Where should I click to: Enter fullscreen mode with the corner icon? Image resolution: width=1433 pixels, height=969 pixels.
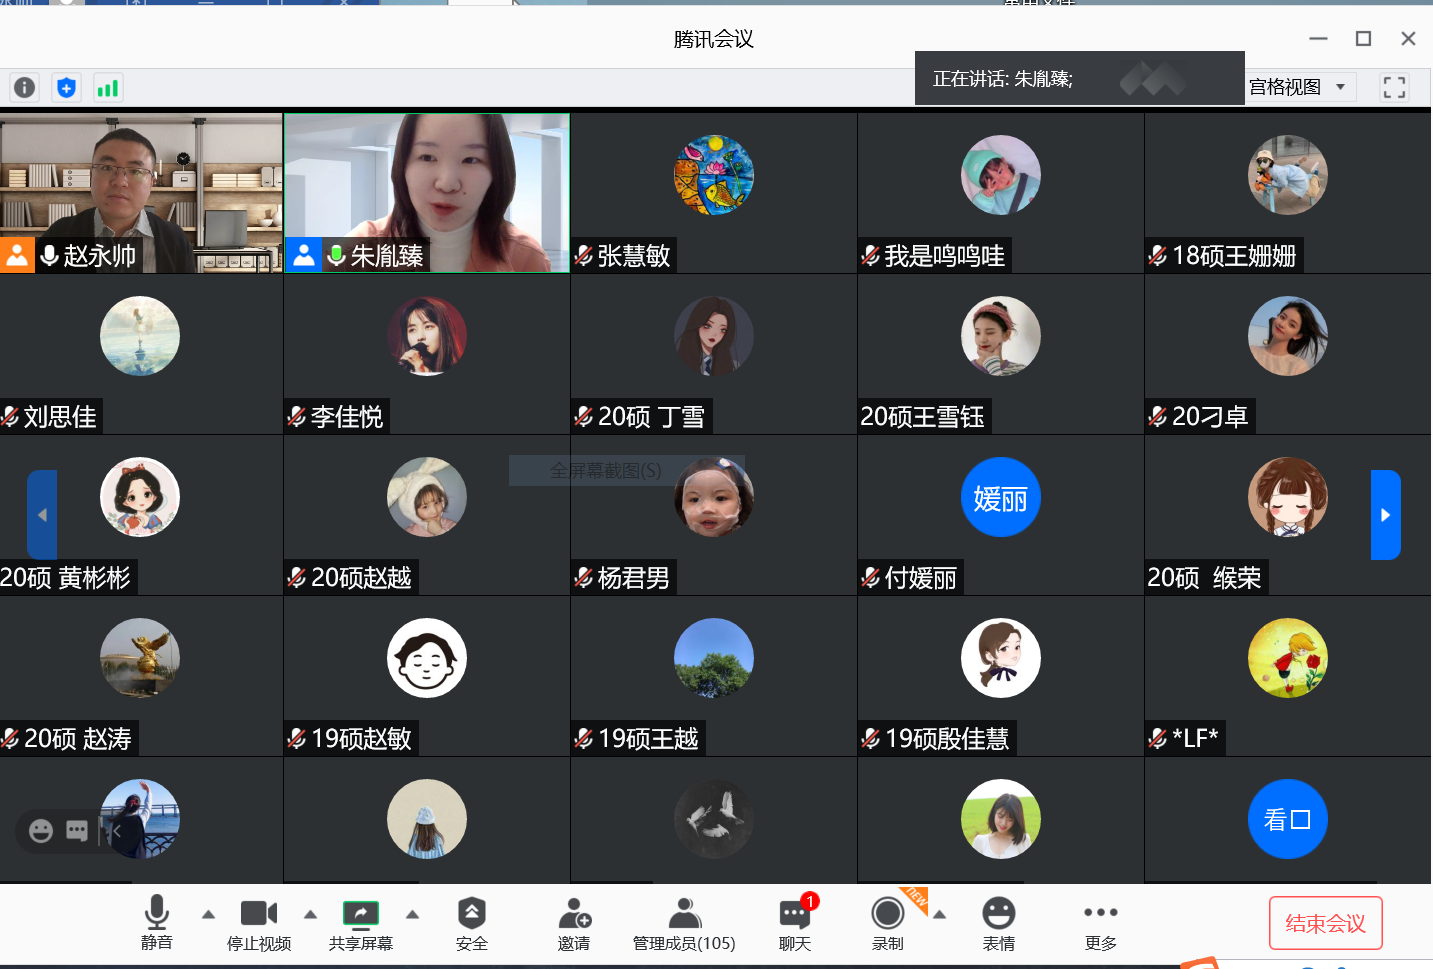point(1394,88)
